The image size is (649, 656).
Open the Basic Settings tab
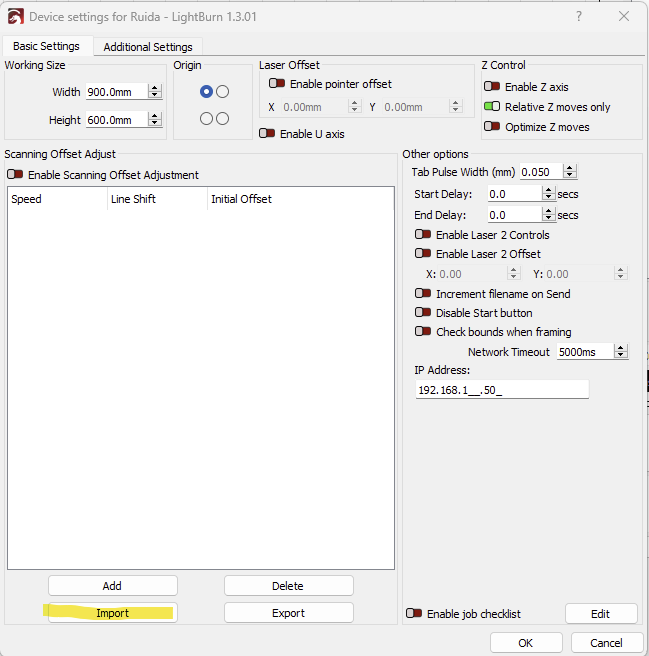pos(46,47)
